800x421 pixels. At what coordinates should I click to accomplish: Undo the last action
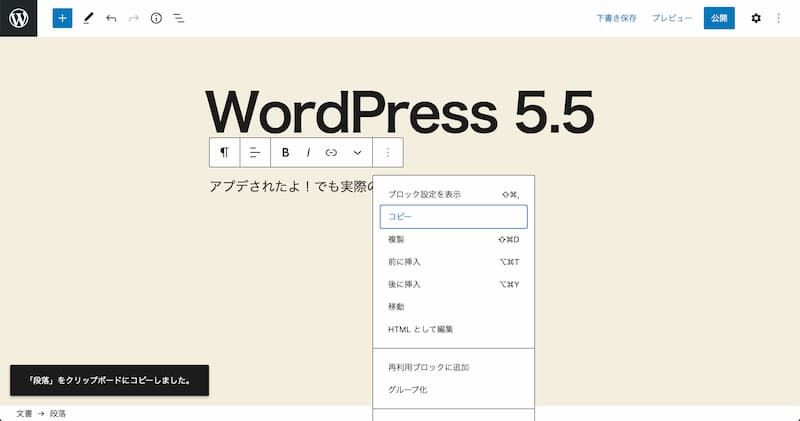111,18
